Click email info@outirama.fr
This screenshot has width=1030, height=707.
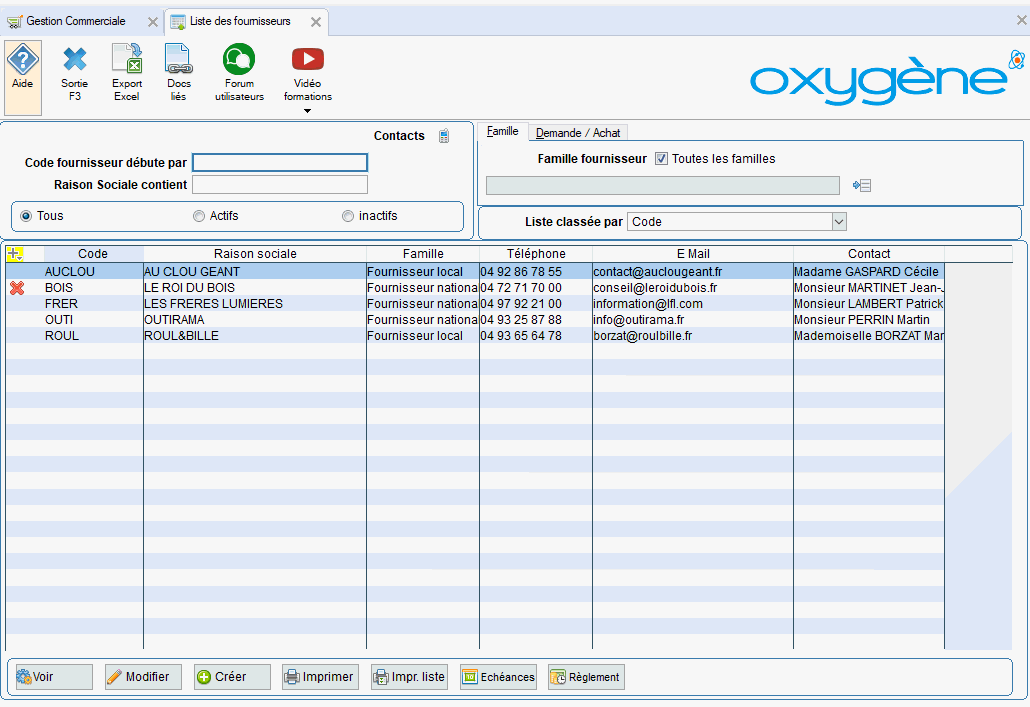click(638, 320)
